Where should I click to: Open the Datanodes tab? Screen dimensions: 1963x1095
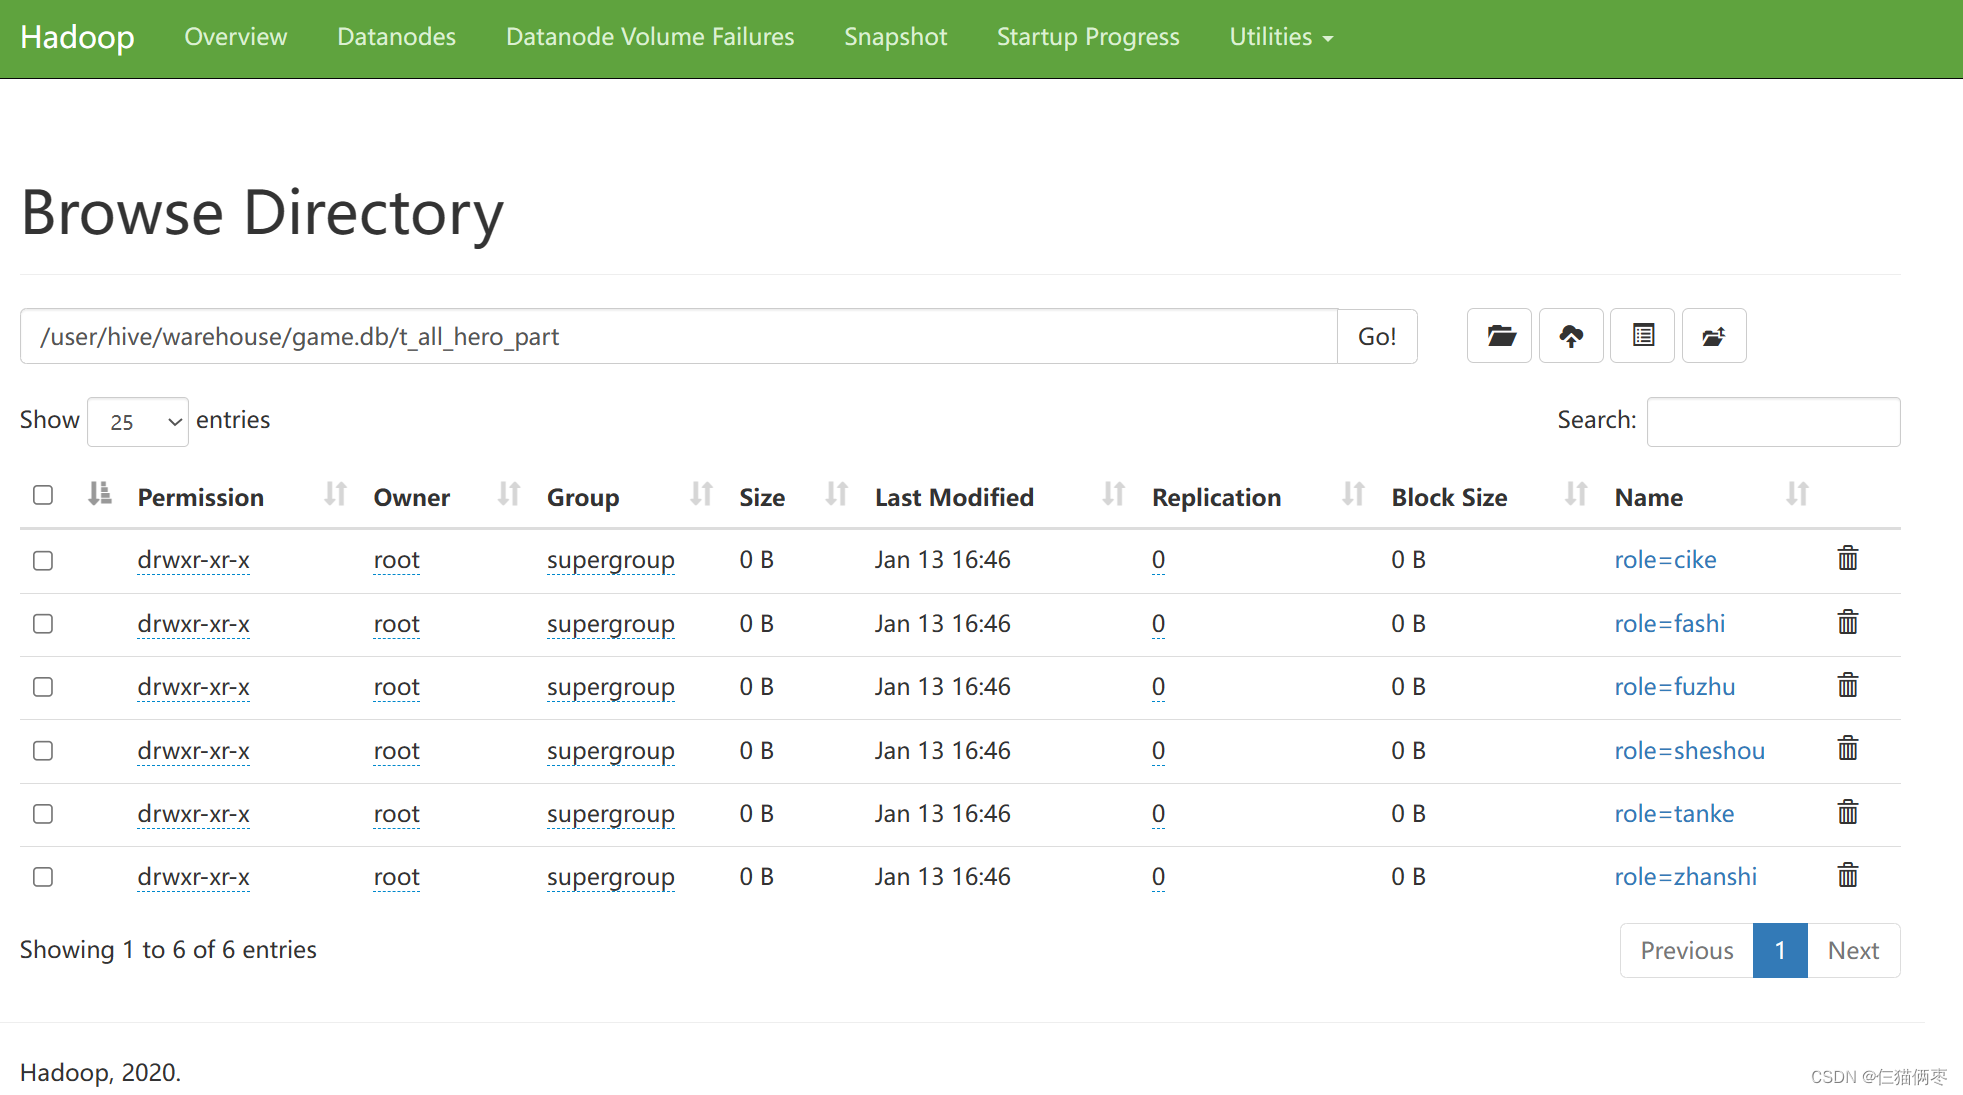396,36
